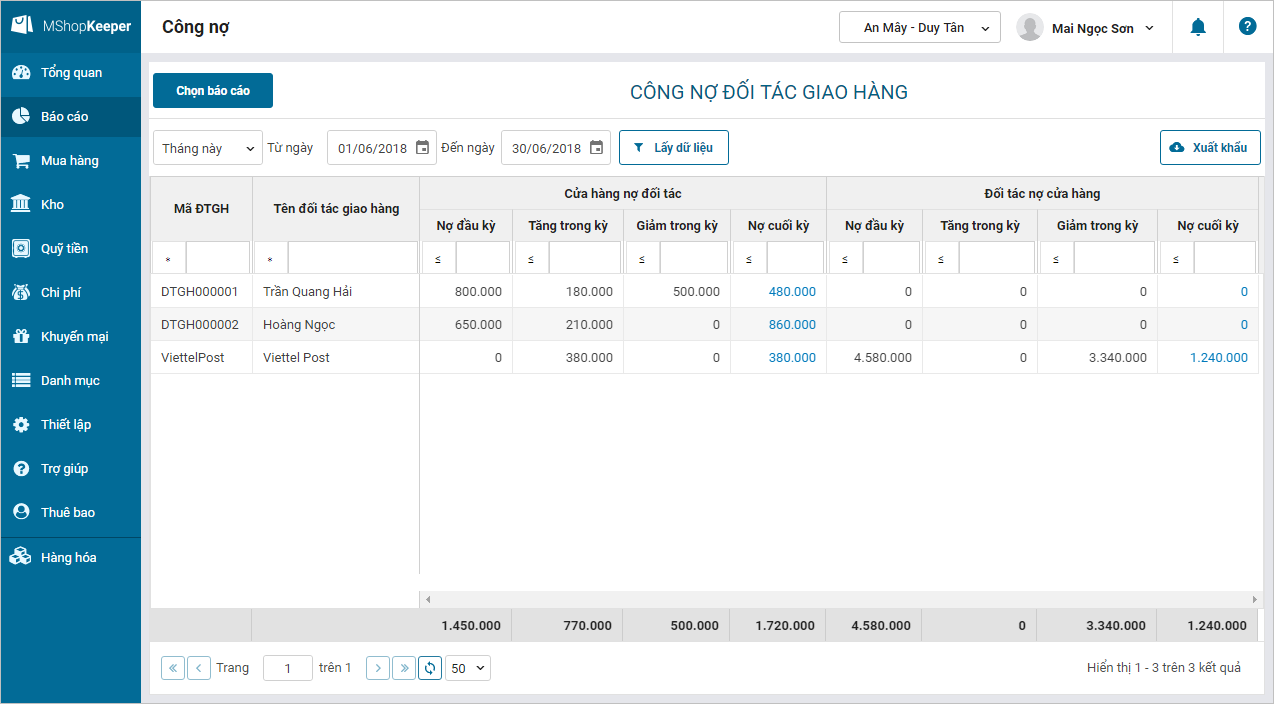
Task: Select Thiết lập in the sidebar
Action: 71,425
